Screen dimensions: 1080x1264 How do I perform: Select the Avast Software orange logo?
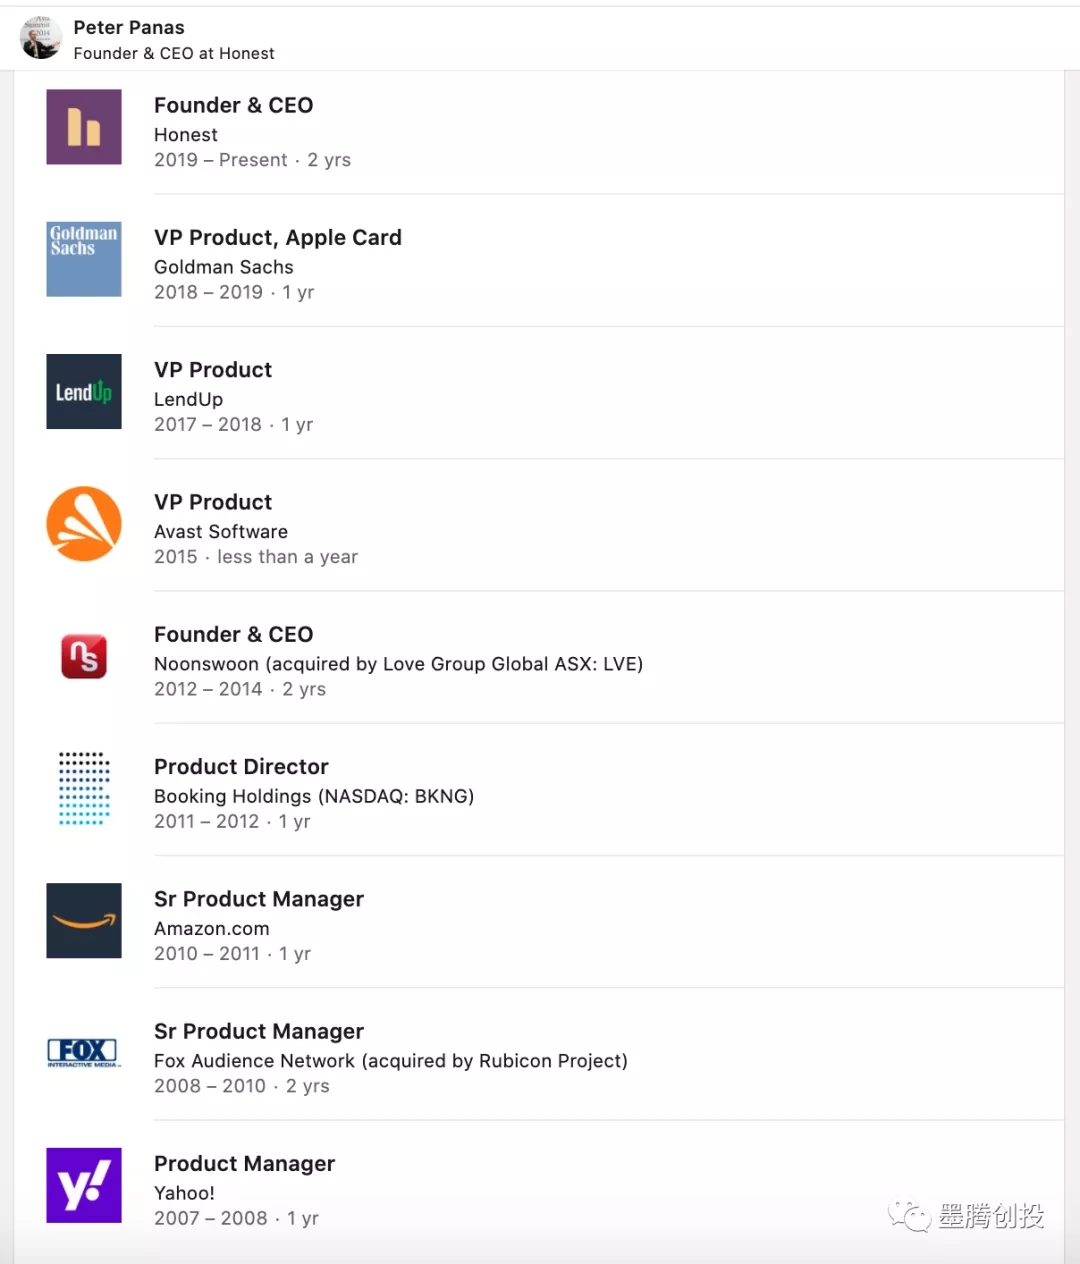click(84, 524)
